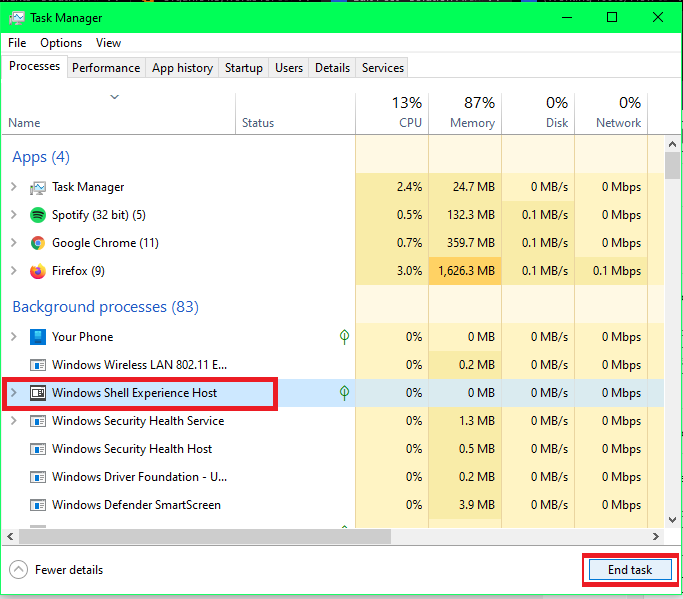Click the Spotify app icon
Viewport: 683px width, 599px height.
click(x=38, y=215)
